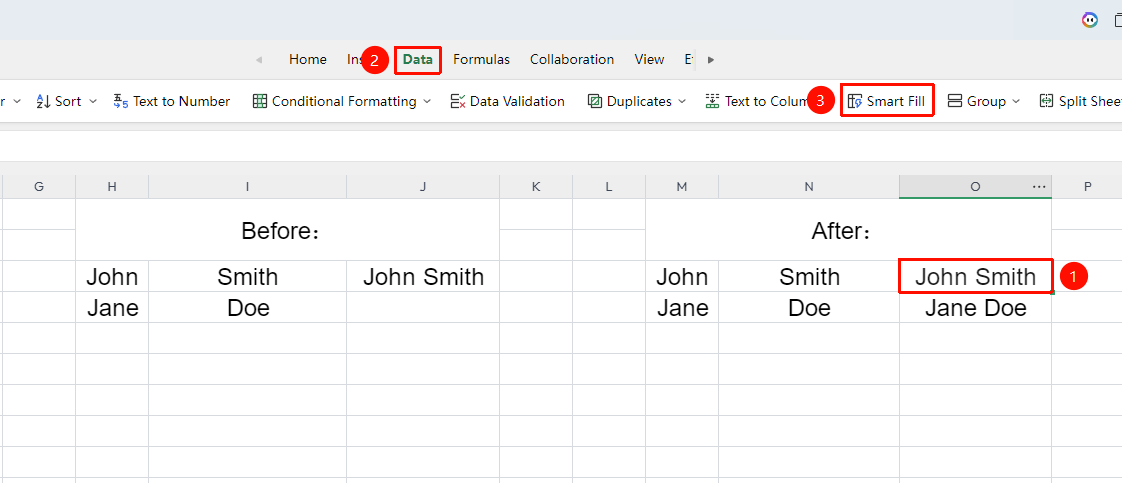Click Text to Columns

pyautogui.click(x=757, y=102)
